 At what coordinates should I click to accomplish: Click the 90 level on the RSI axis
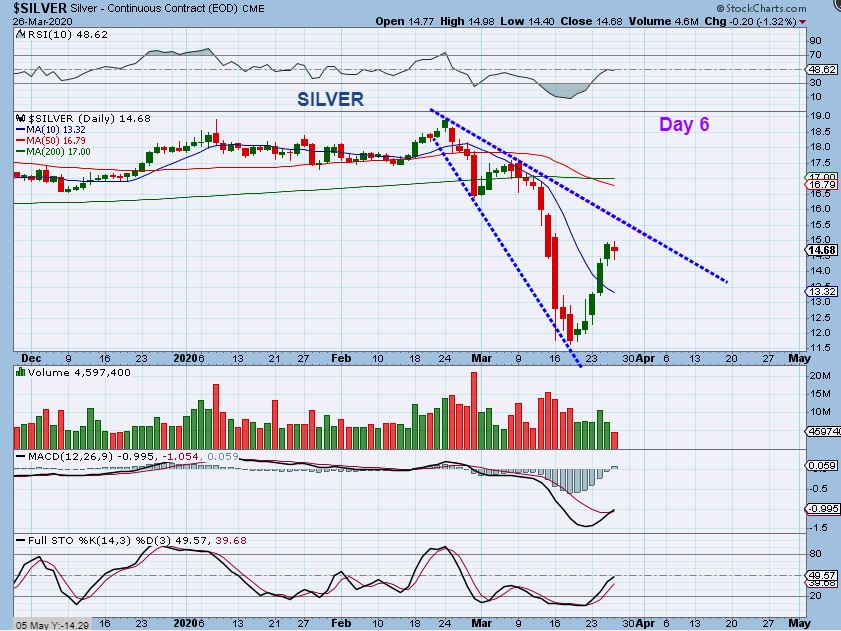[x=816, y=41]
